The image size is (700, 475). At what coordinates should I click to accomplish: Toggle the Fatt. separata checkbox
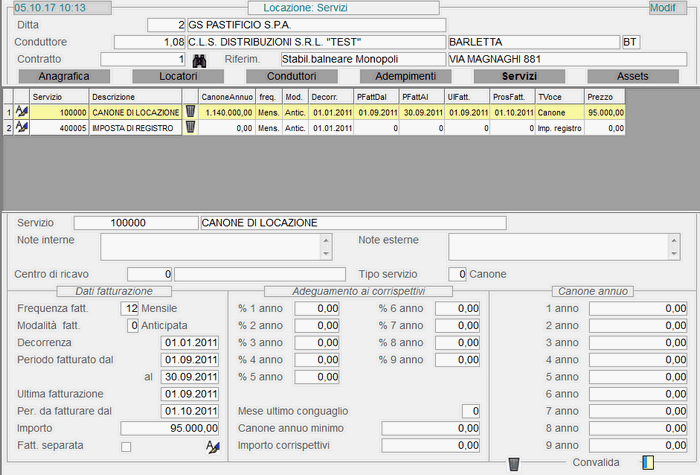click(126, 446)
